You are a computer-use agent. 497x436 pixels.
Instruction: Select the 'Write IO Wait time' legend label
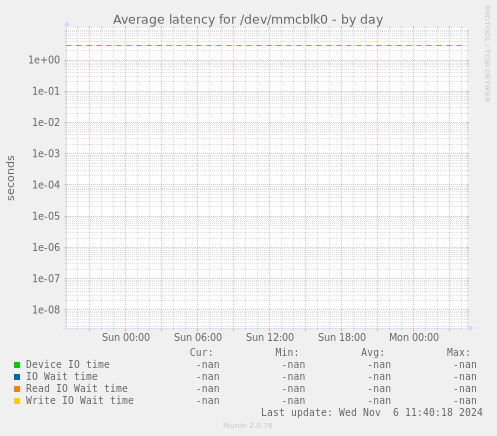point(80,400)
